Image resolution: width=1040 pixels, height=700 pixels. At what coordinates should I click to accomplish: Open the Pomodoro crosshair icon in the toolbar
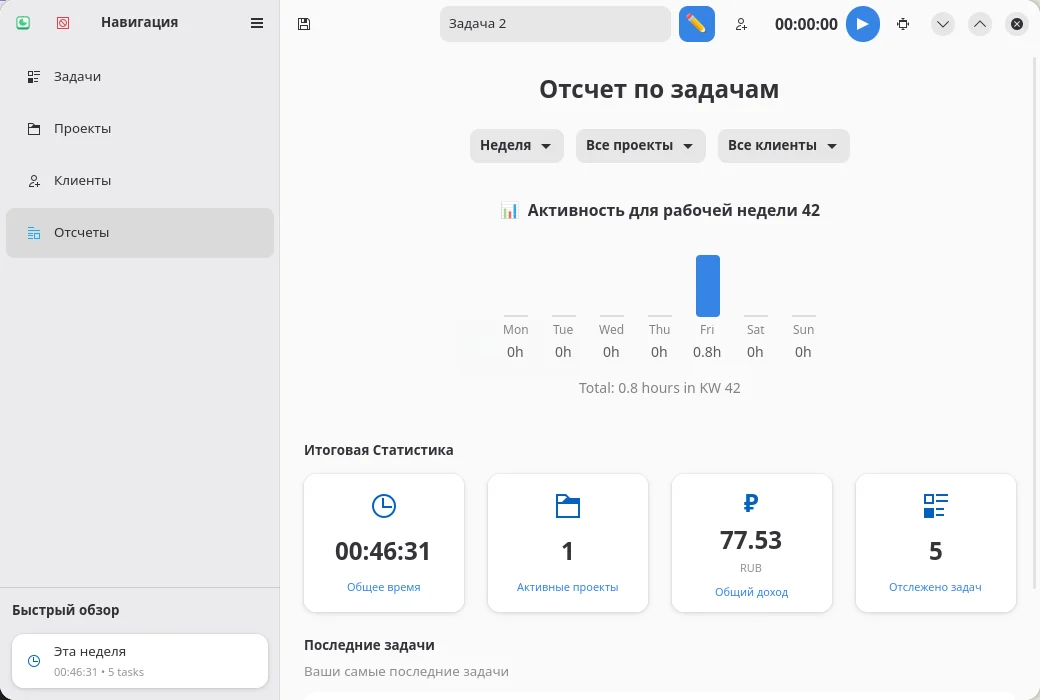coord(903,24)
